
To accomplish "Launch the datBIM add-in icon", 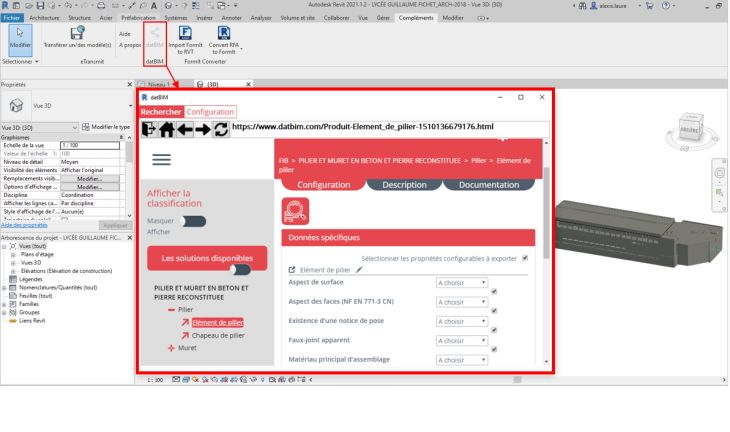I will tap(155, 37).
